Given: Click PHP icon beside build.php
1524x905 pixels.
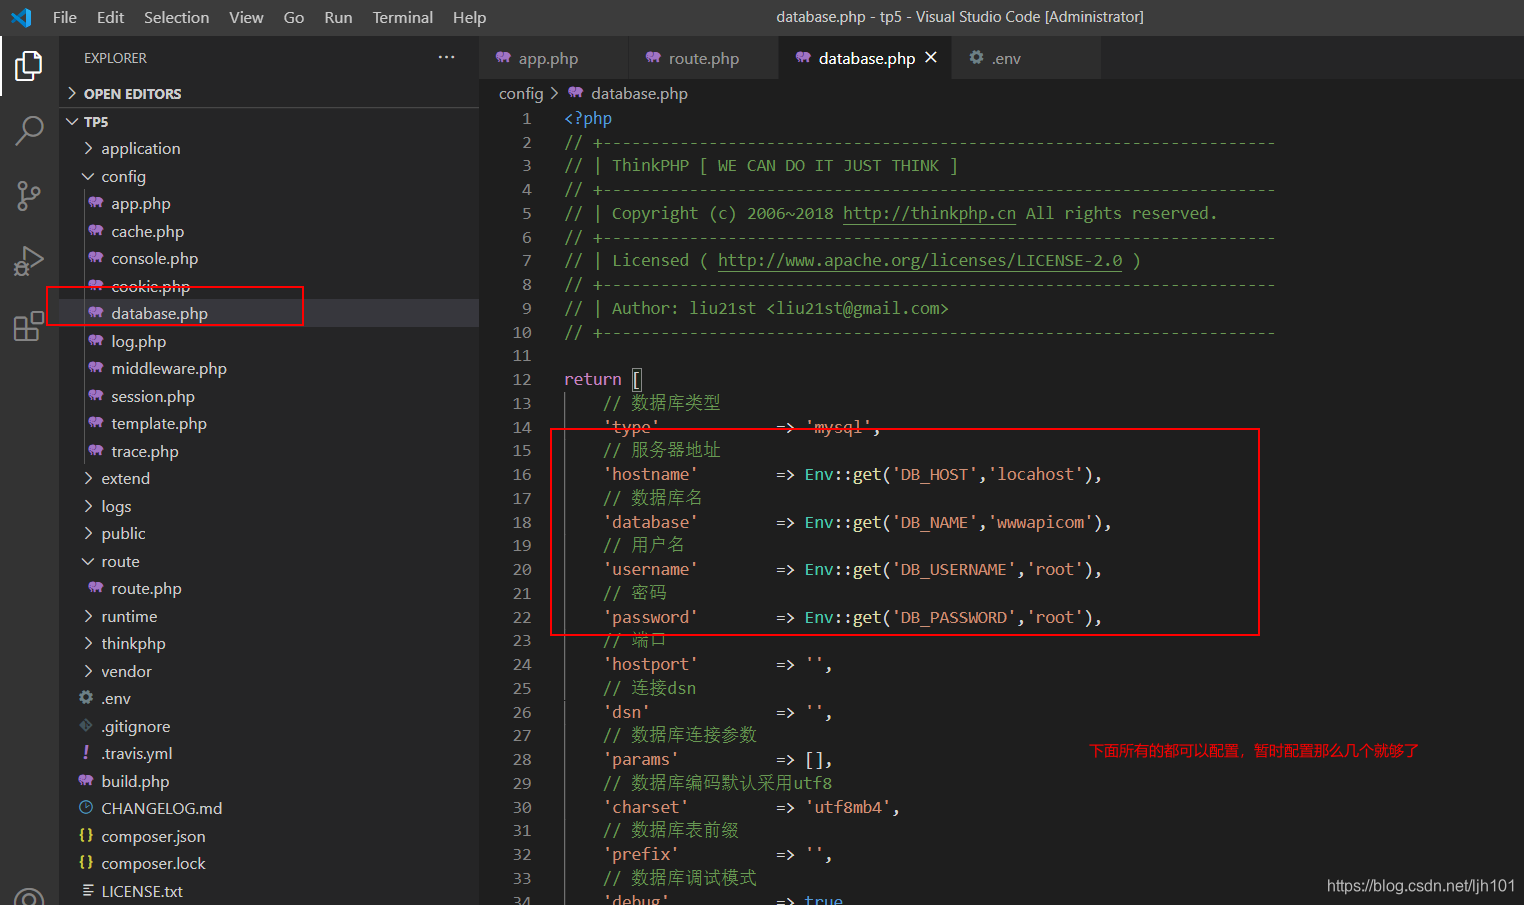Looking at the screenshot, I should click(86, 780).
